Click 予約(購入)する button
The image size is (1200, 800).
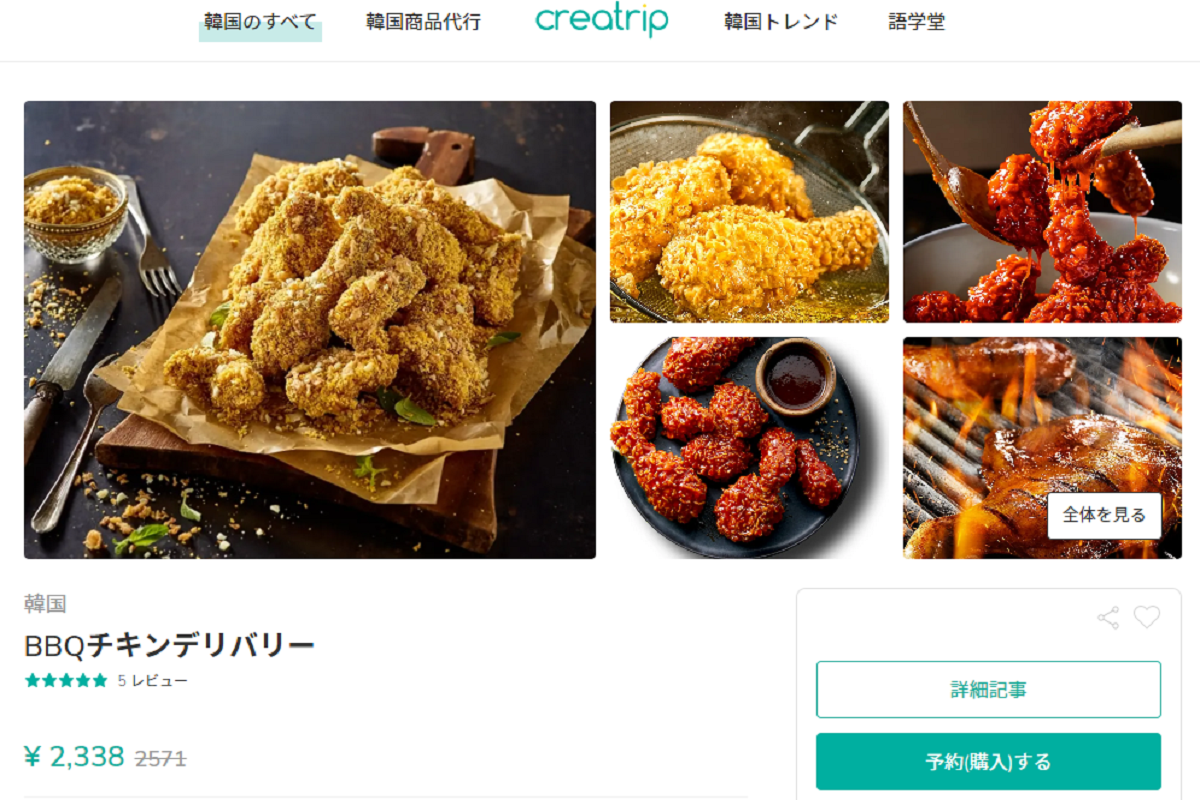pyautogui.click(x=988, y=762)
